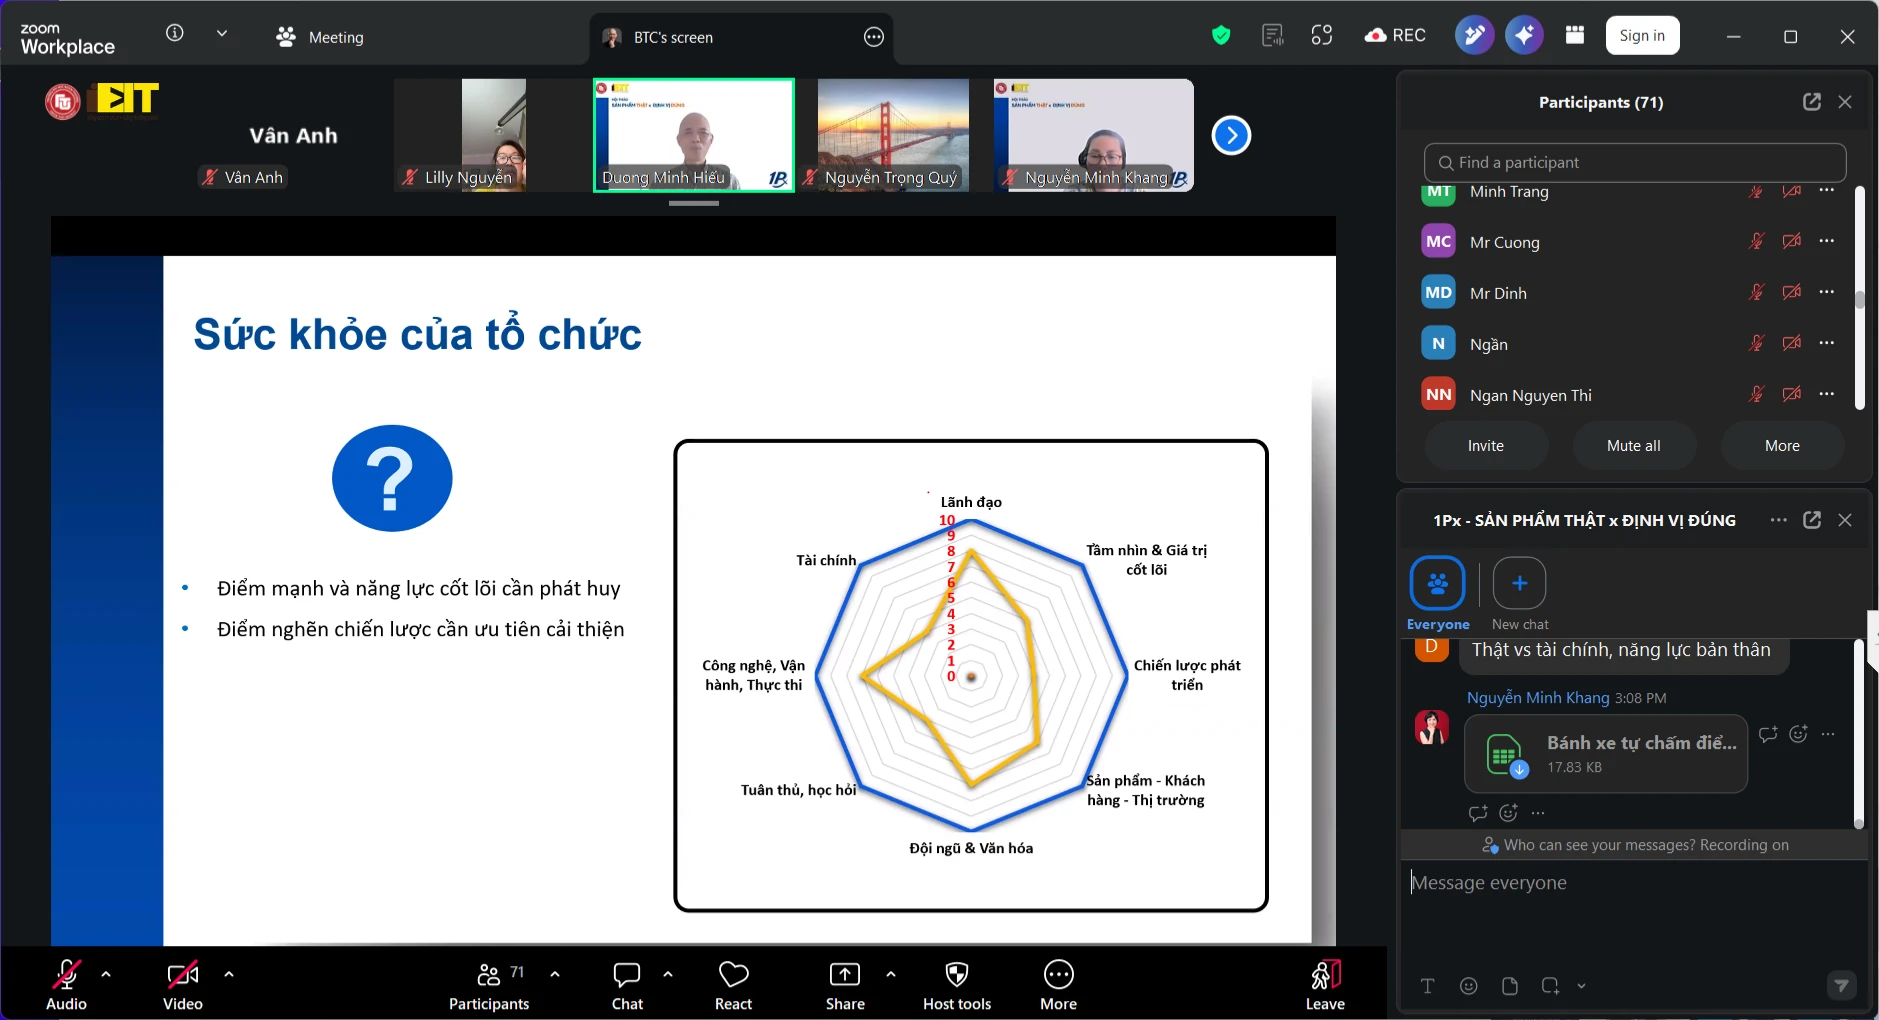Open chat panel ellipsis options

click(1778, 520)
